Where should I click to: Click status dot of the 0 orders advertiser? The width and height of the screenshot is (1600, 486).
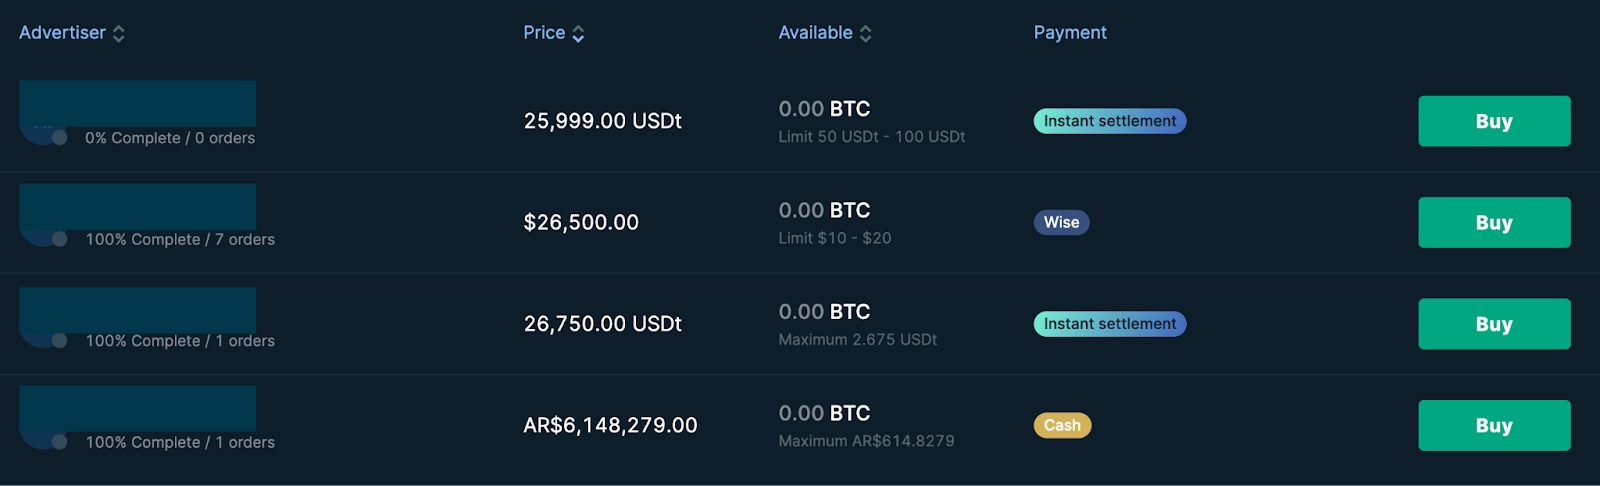tap(60, 138)
